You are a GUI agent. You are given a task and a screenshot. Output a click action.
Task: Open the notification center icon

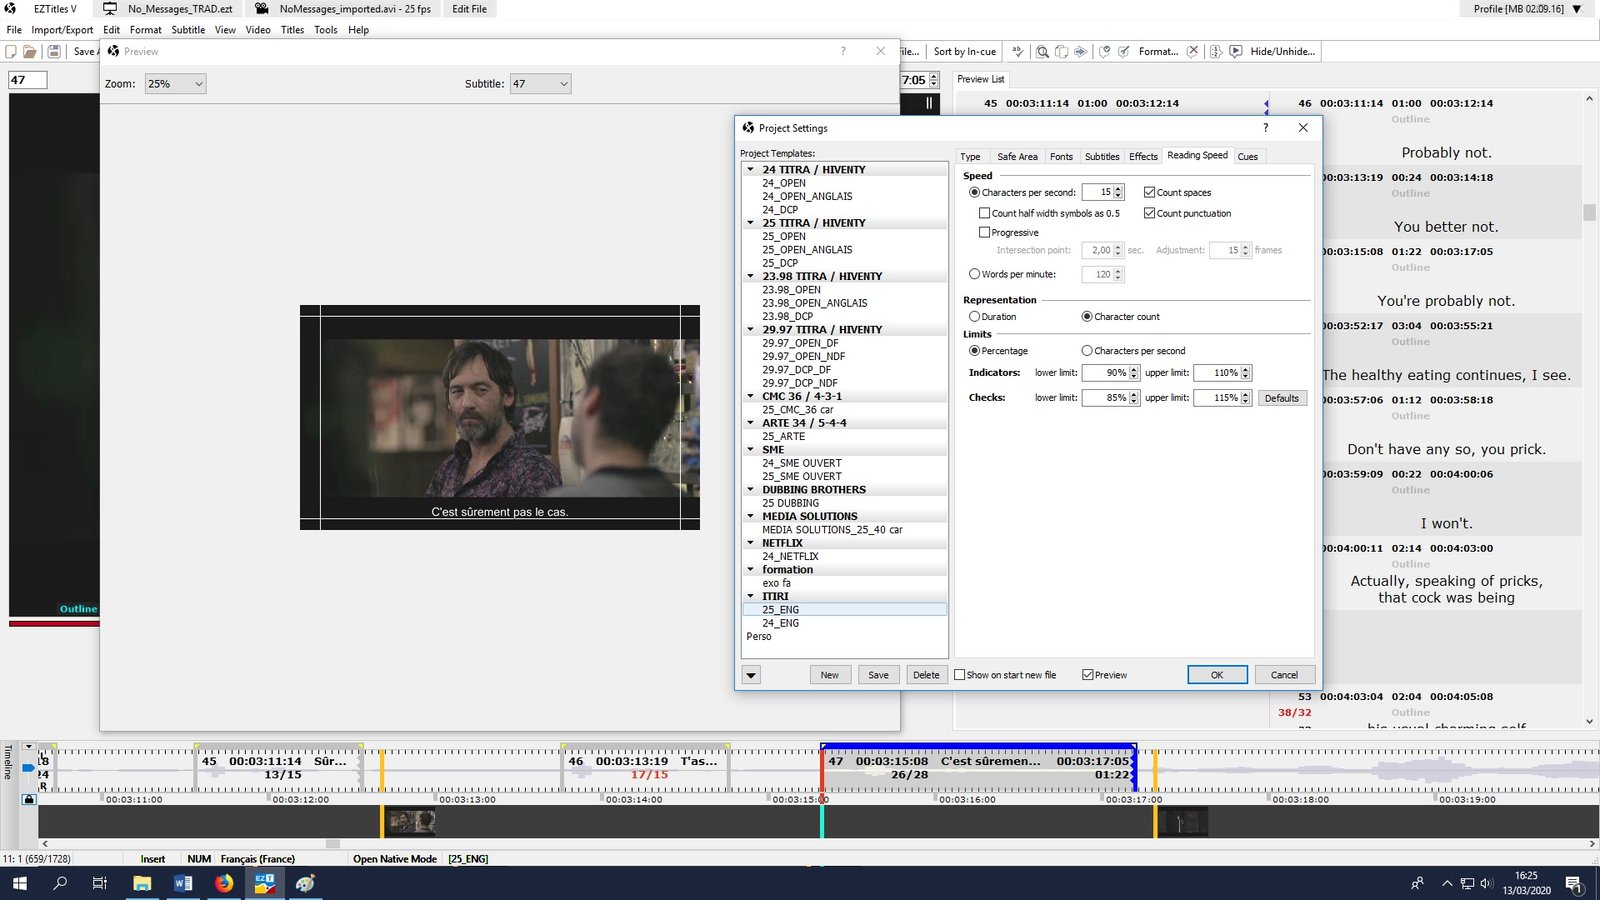1574,883
